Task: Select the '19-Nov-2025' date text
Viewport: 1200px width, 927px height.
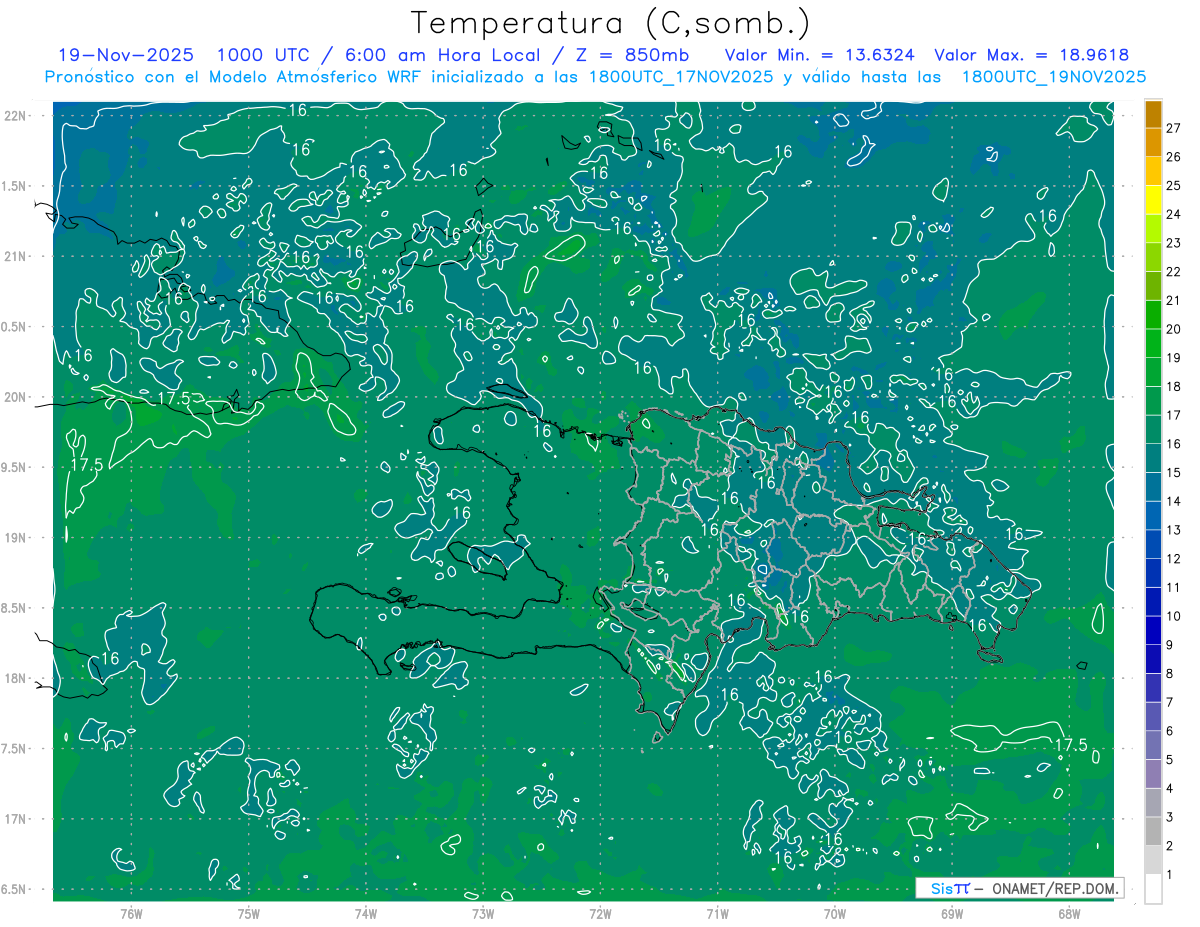Action: tap(125, 55)
